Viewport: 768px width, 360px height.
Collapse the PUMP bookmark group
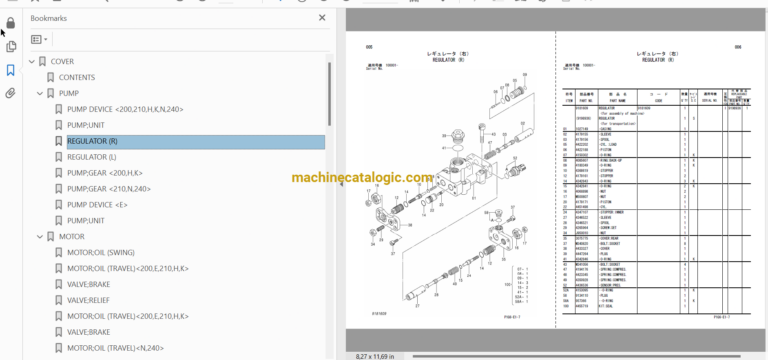coord(40,94)
